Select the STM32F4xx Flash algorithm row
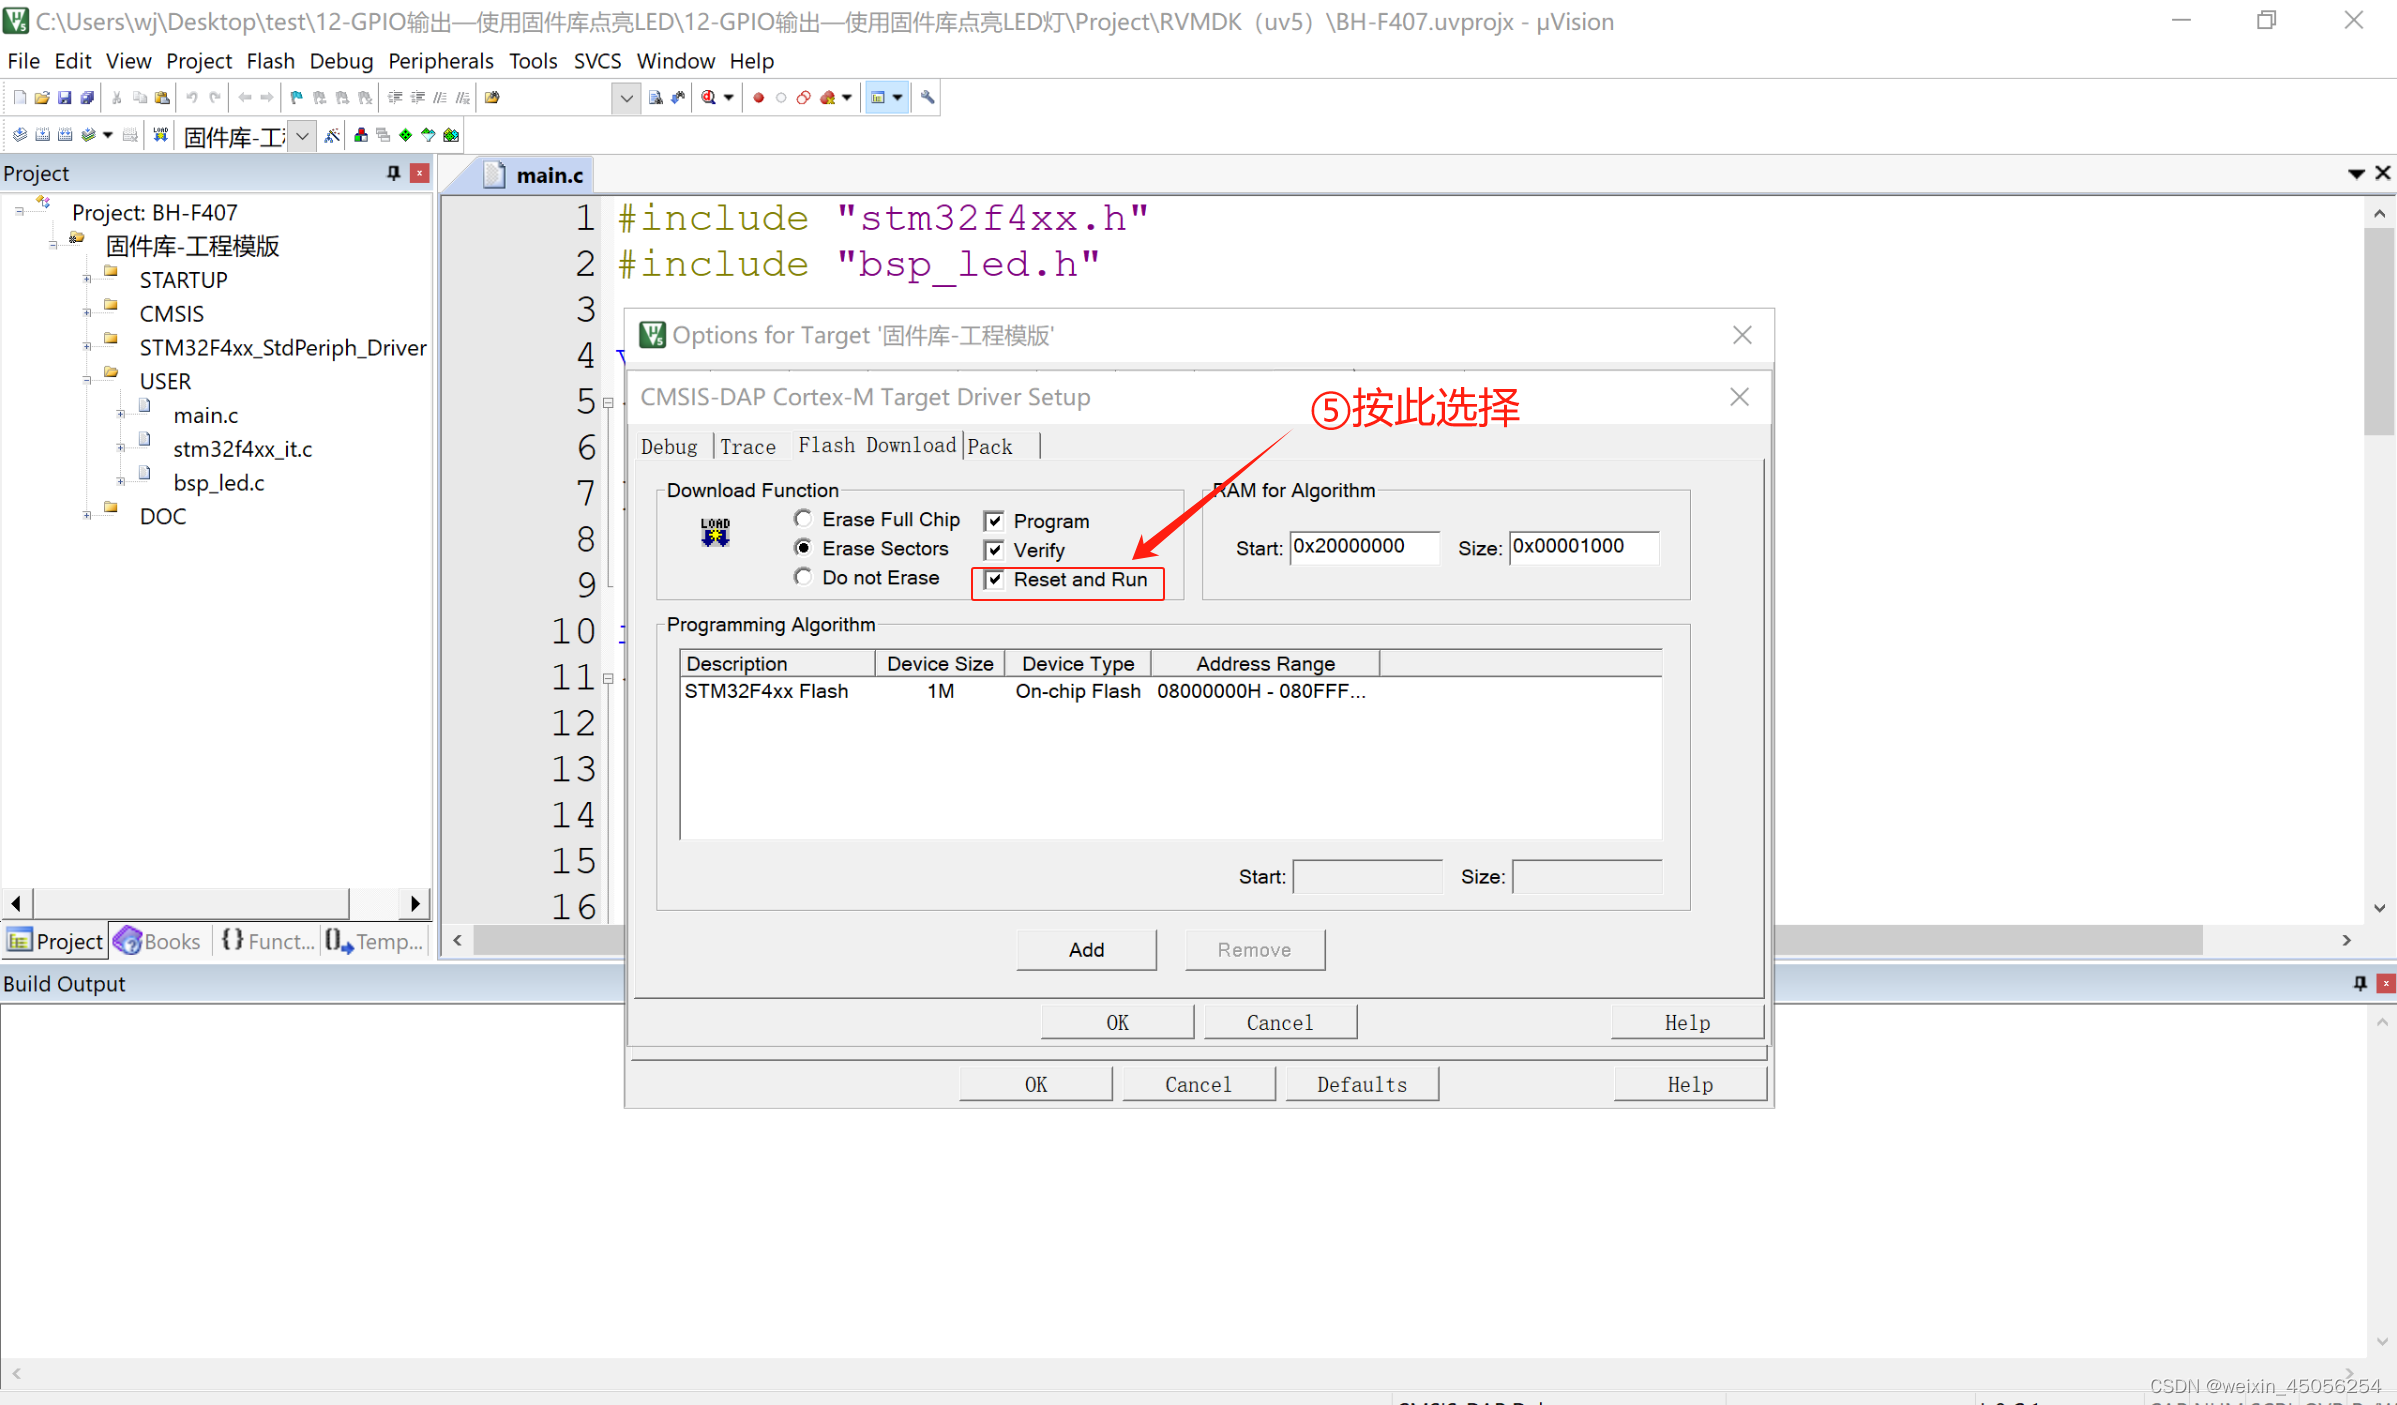This screenshot has width=2397, height=1405. (1171, 691)
